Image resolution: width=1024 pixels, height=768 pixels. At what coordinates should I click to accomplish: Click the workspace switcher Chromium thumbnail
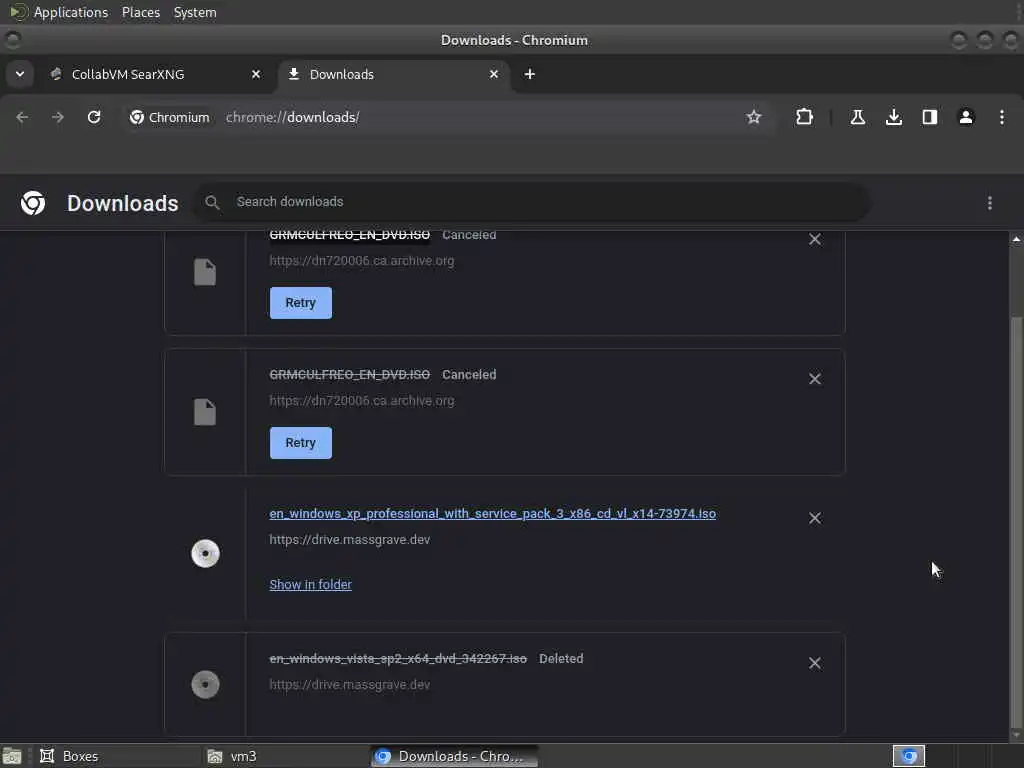pyautogui.click(x=908, y=756)
